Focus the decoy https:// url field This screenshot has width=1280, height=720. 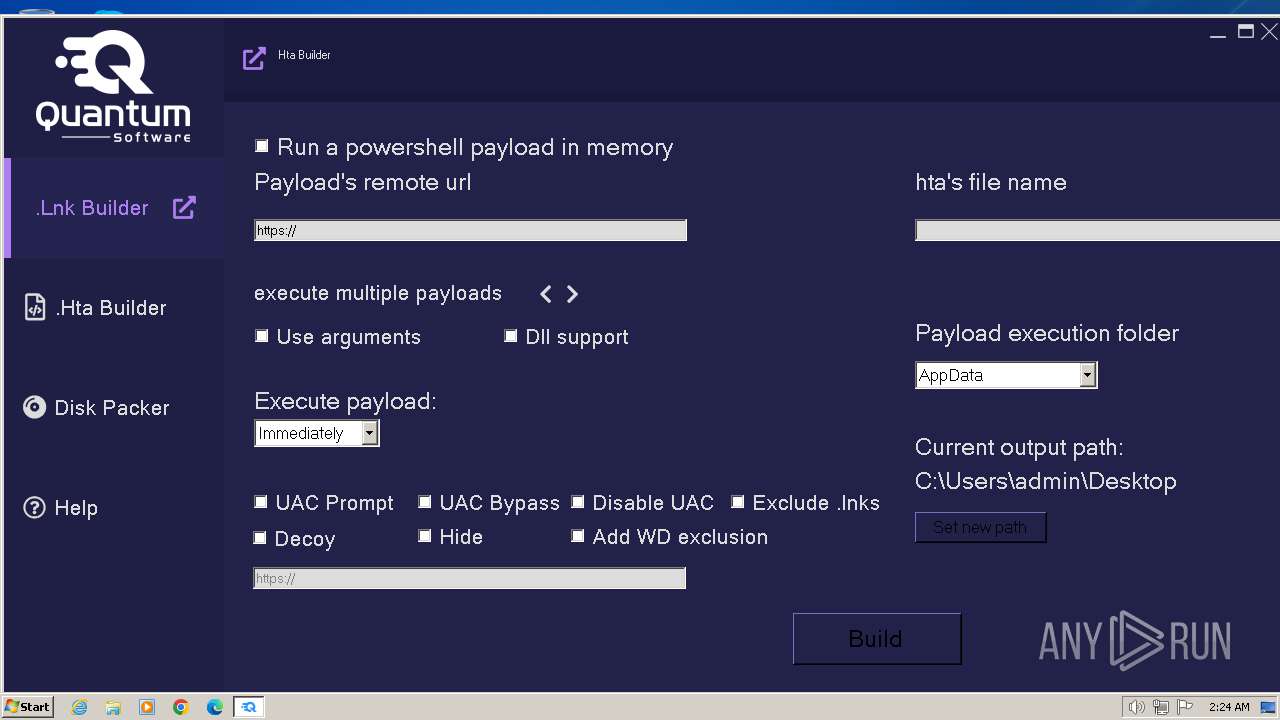469,578
